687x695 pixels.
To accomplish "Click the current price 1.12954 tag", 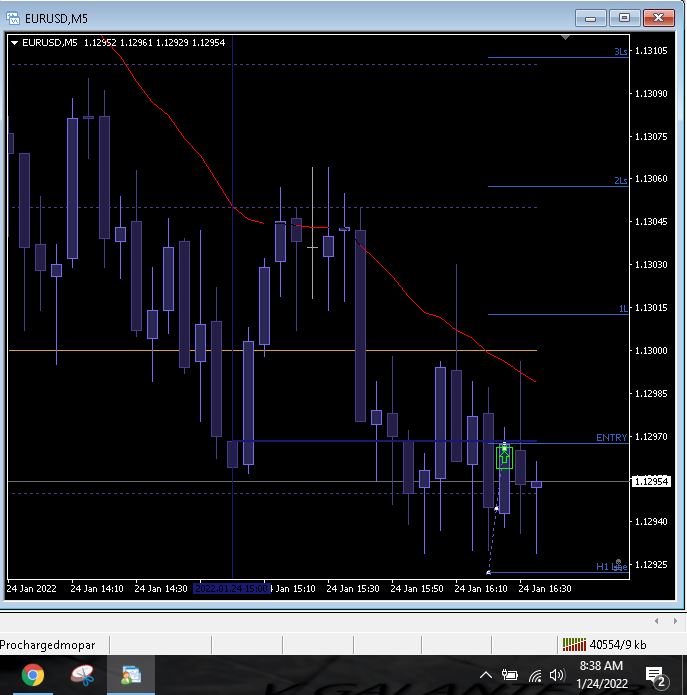I will click(x=651, y=481).
